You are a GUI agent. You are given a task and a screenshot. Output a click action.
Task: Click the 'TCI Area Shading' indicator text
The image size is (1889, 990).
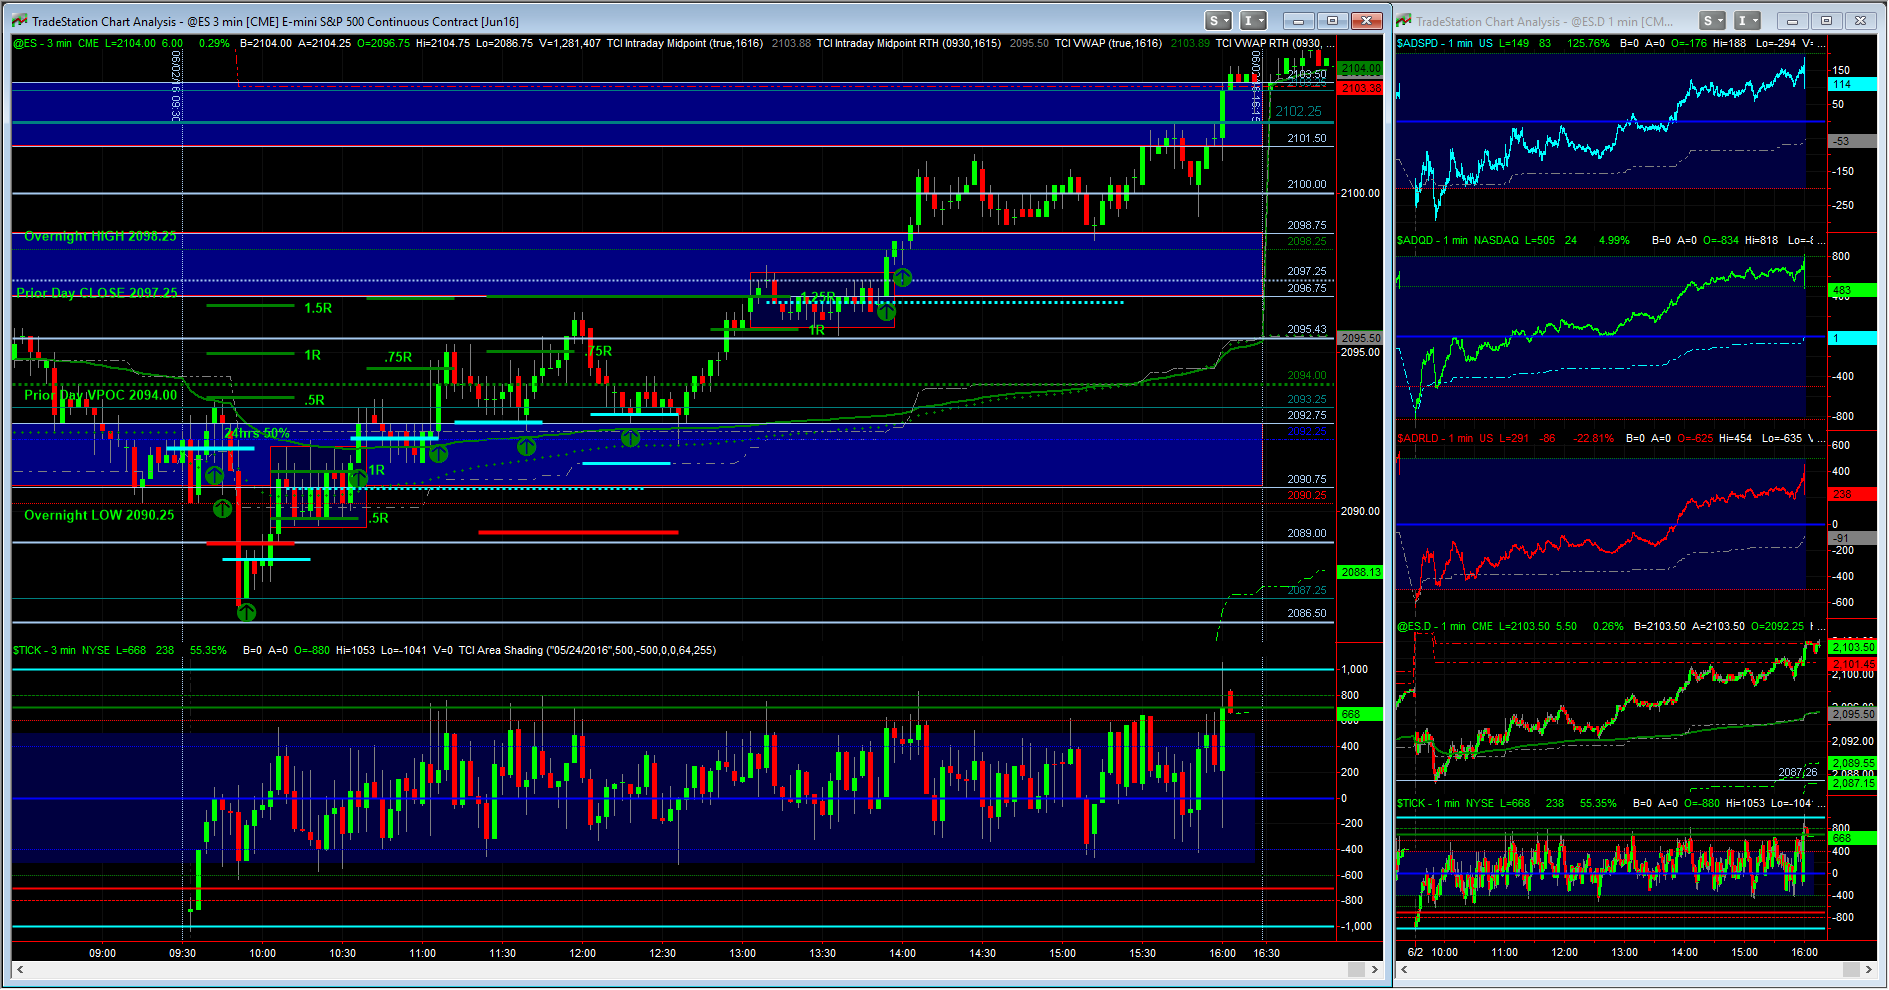pos(587,650)
